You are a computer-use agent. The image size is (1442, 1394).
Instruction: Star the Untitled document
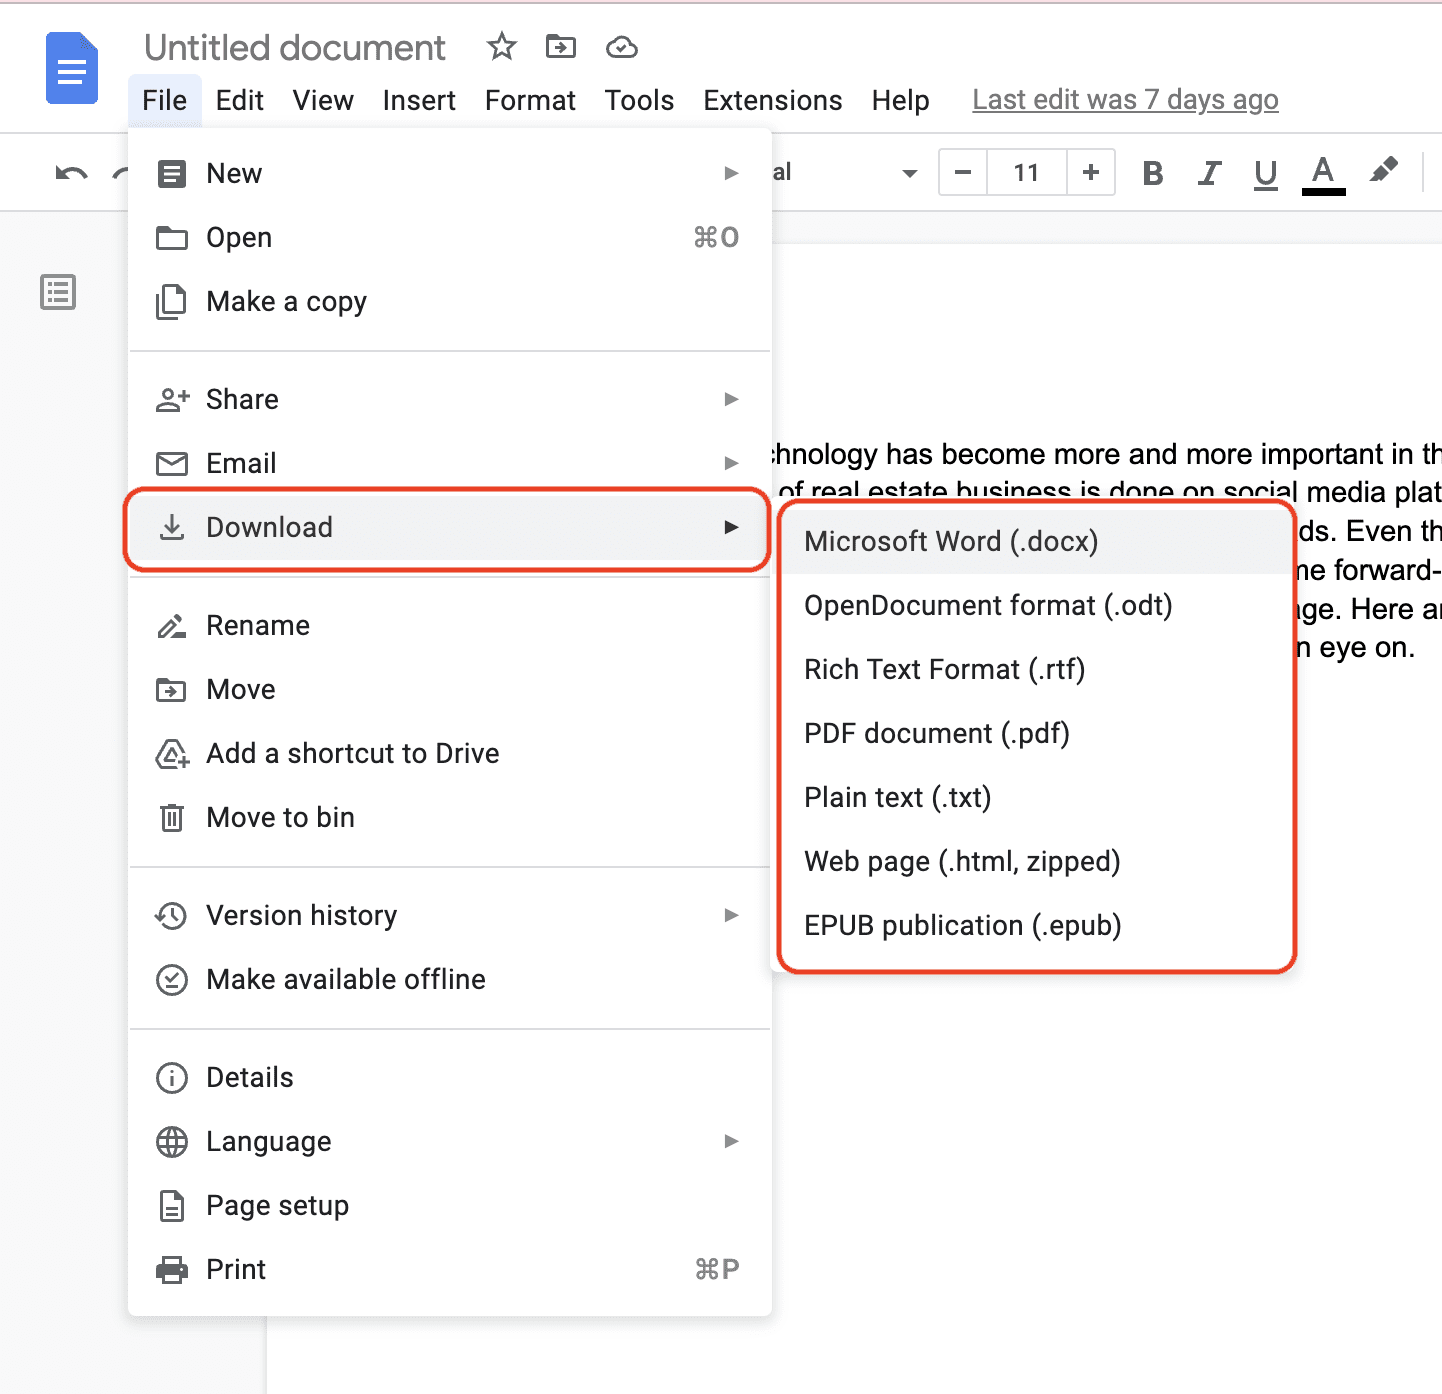pyautogui.click(x=501, y=46)
